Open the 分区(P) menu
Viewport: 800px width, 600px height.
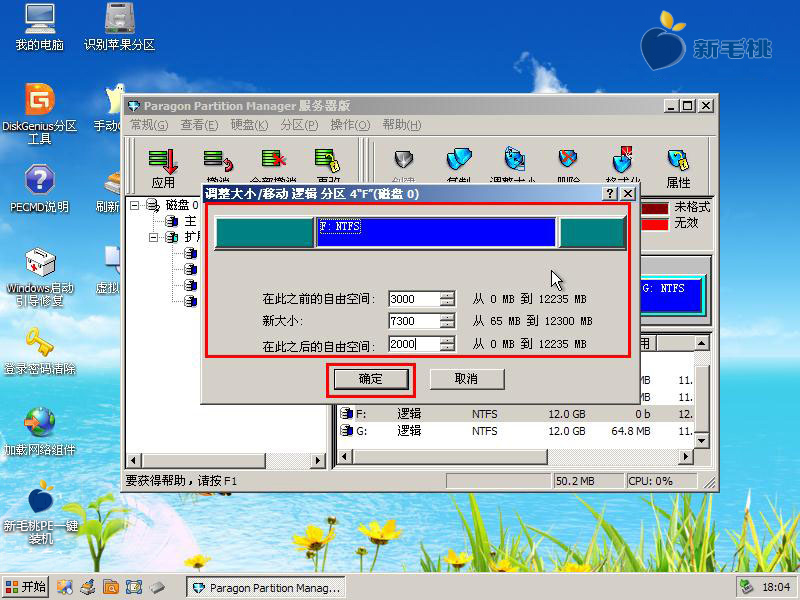tap(299, 125)
